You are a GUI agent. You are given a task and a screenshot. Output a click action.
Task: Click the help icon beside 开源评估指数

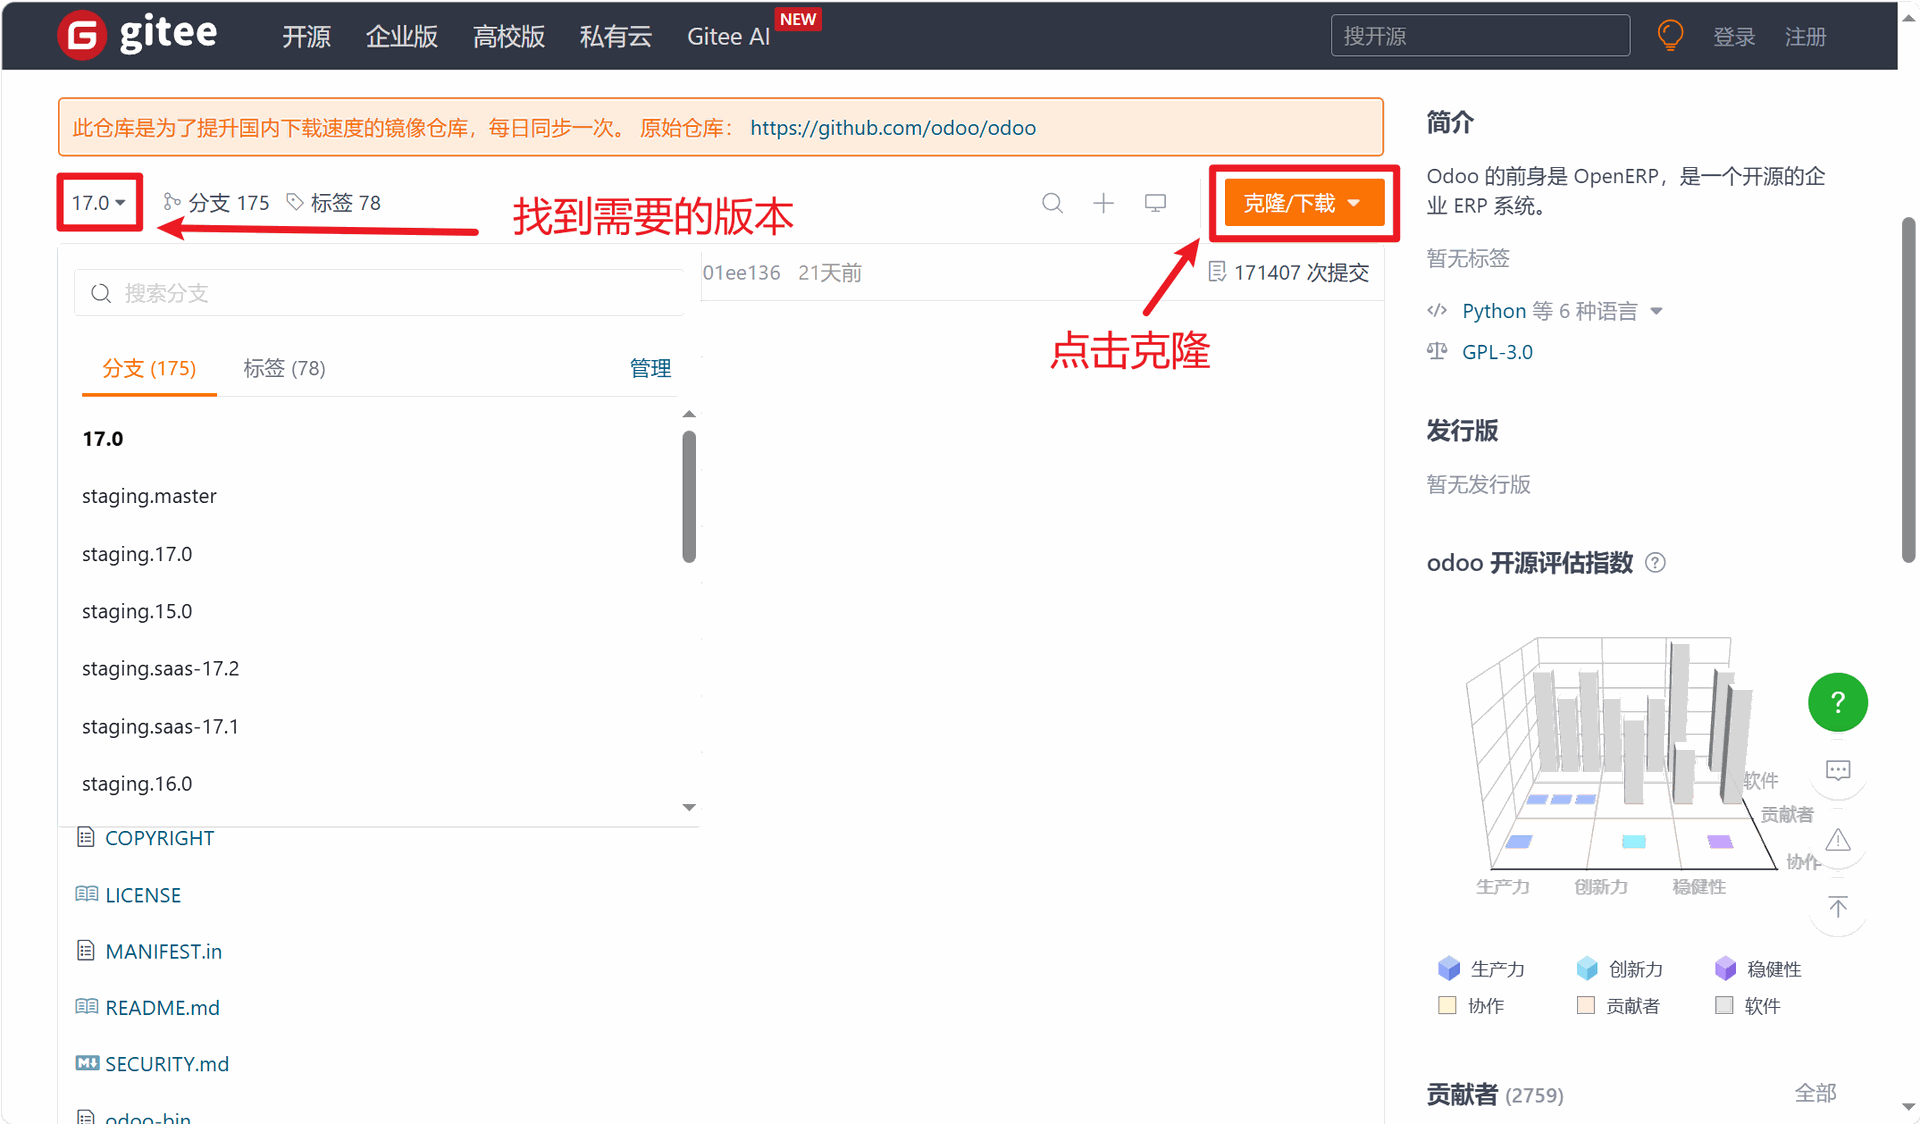click(x=1655, y=563)
